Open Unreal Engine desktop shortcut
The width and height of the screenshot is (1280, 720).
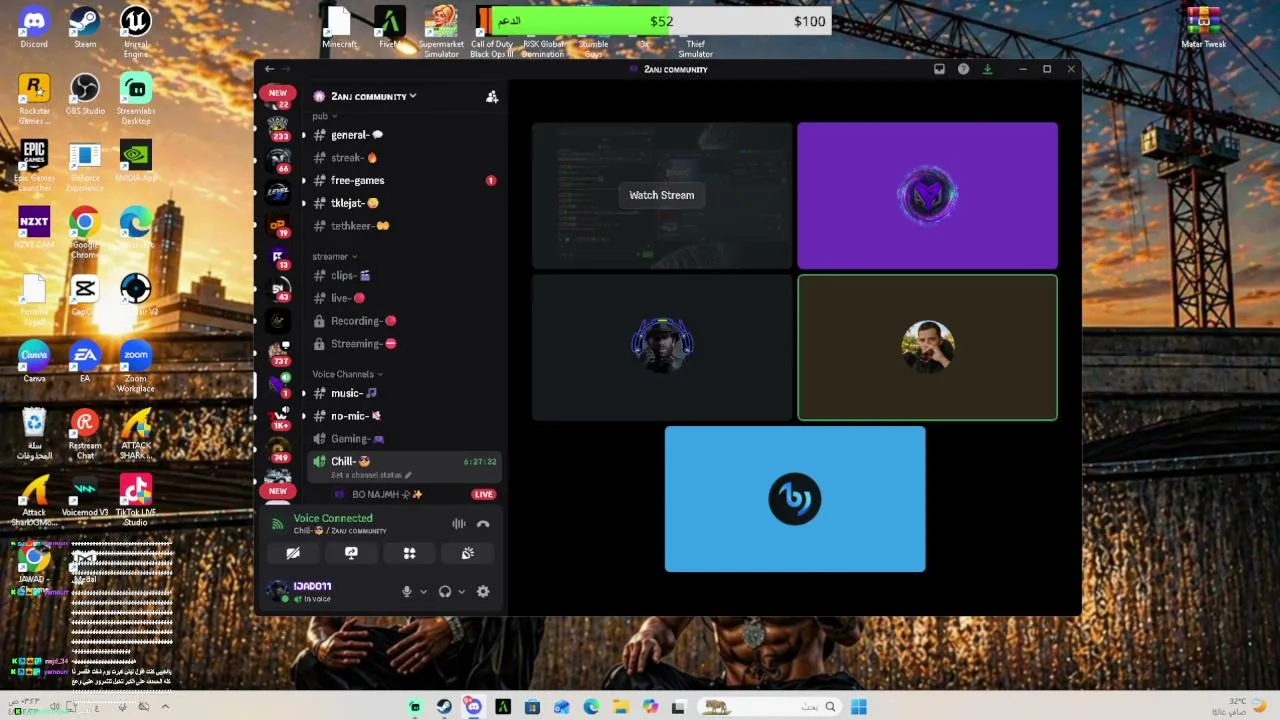pyautogui.click(x=136, y=32)
